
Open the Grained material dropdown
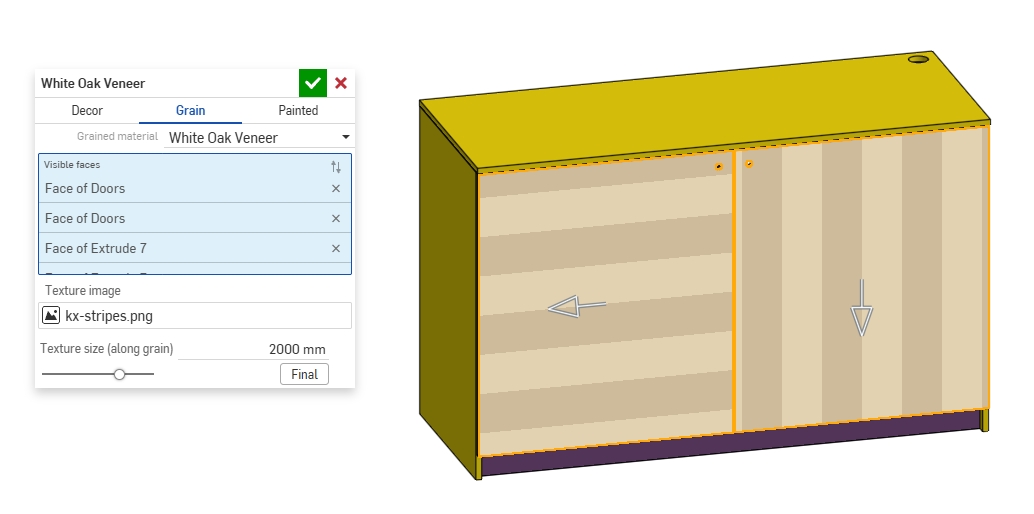258,137
